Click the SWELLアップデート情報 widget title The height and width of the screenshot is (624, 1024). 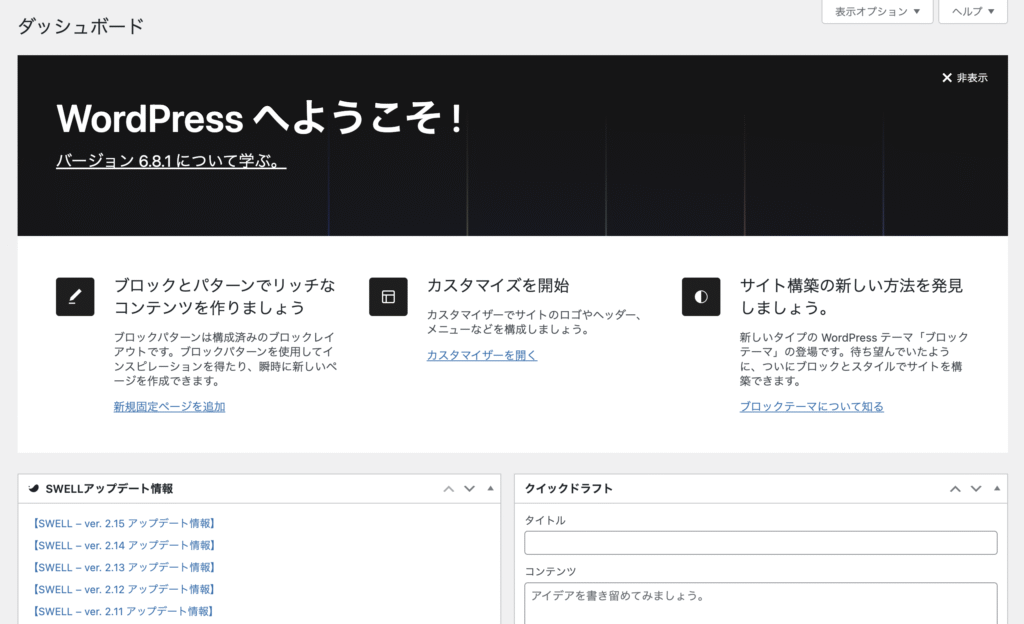coord(109,489)
